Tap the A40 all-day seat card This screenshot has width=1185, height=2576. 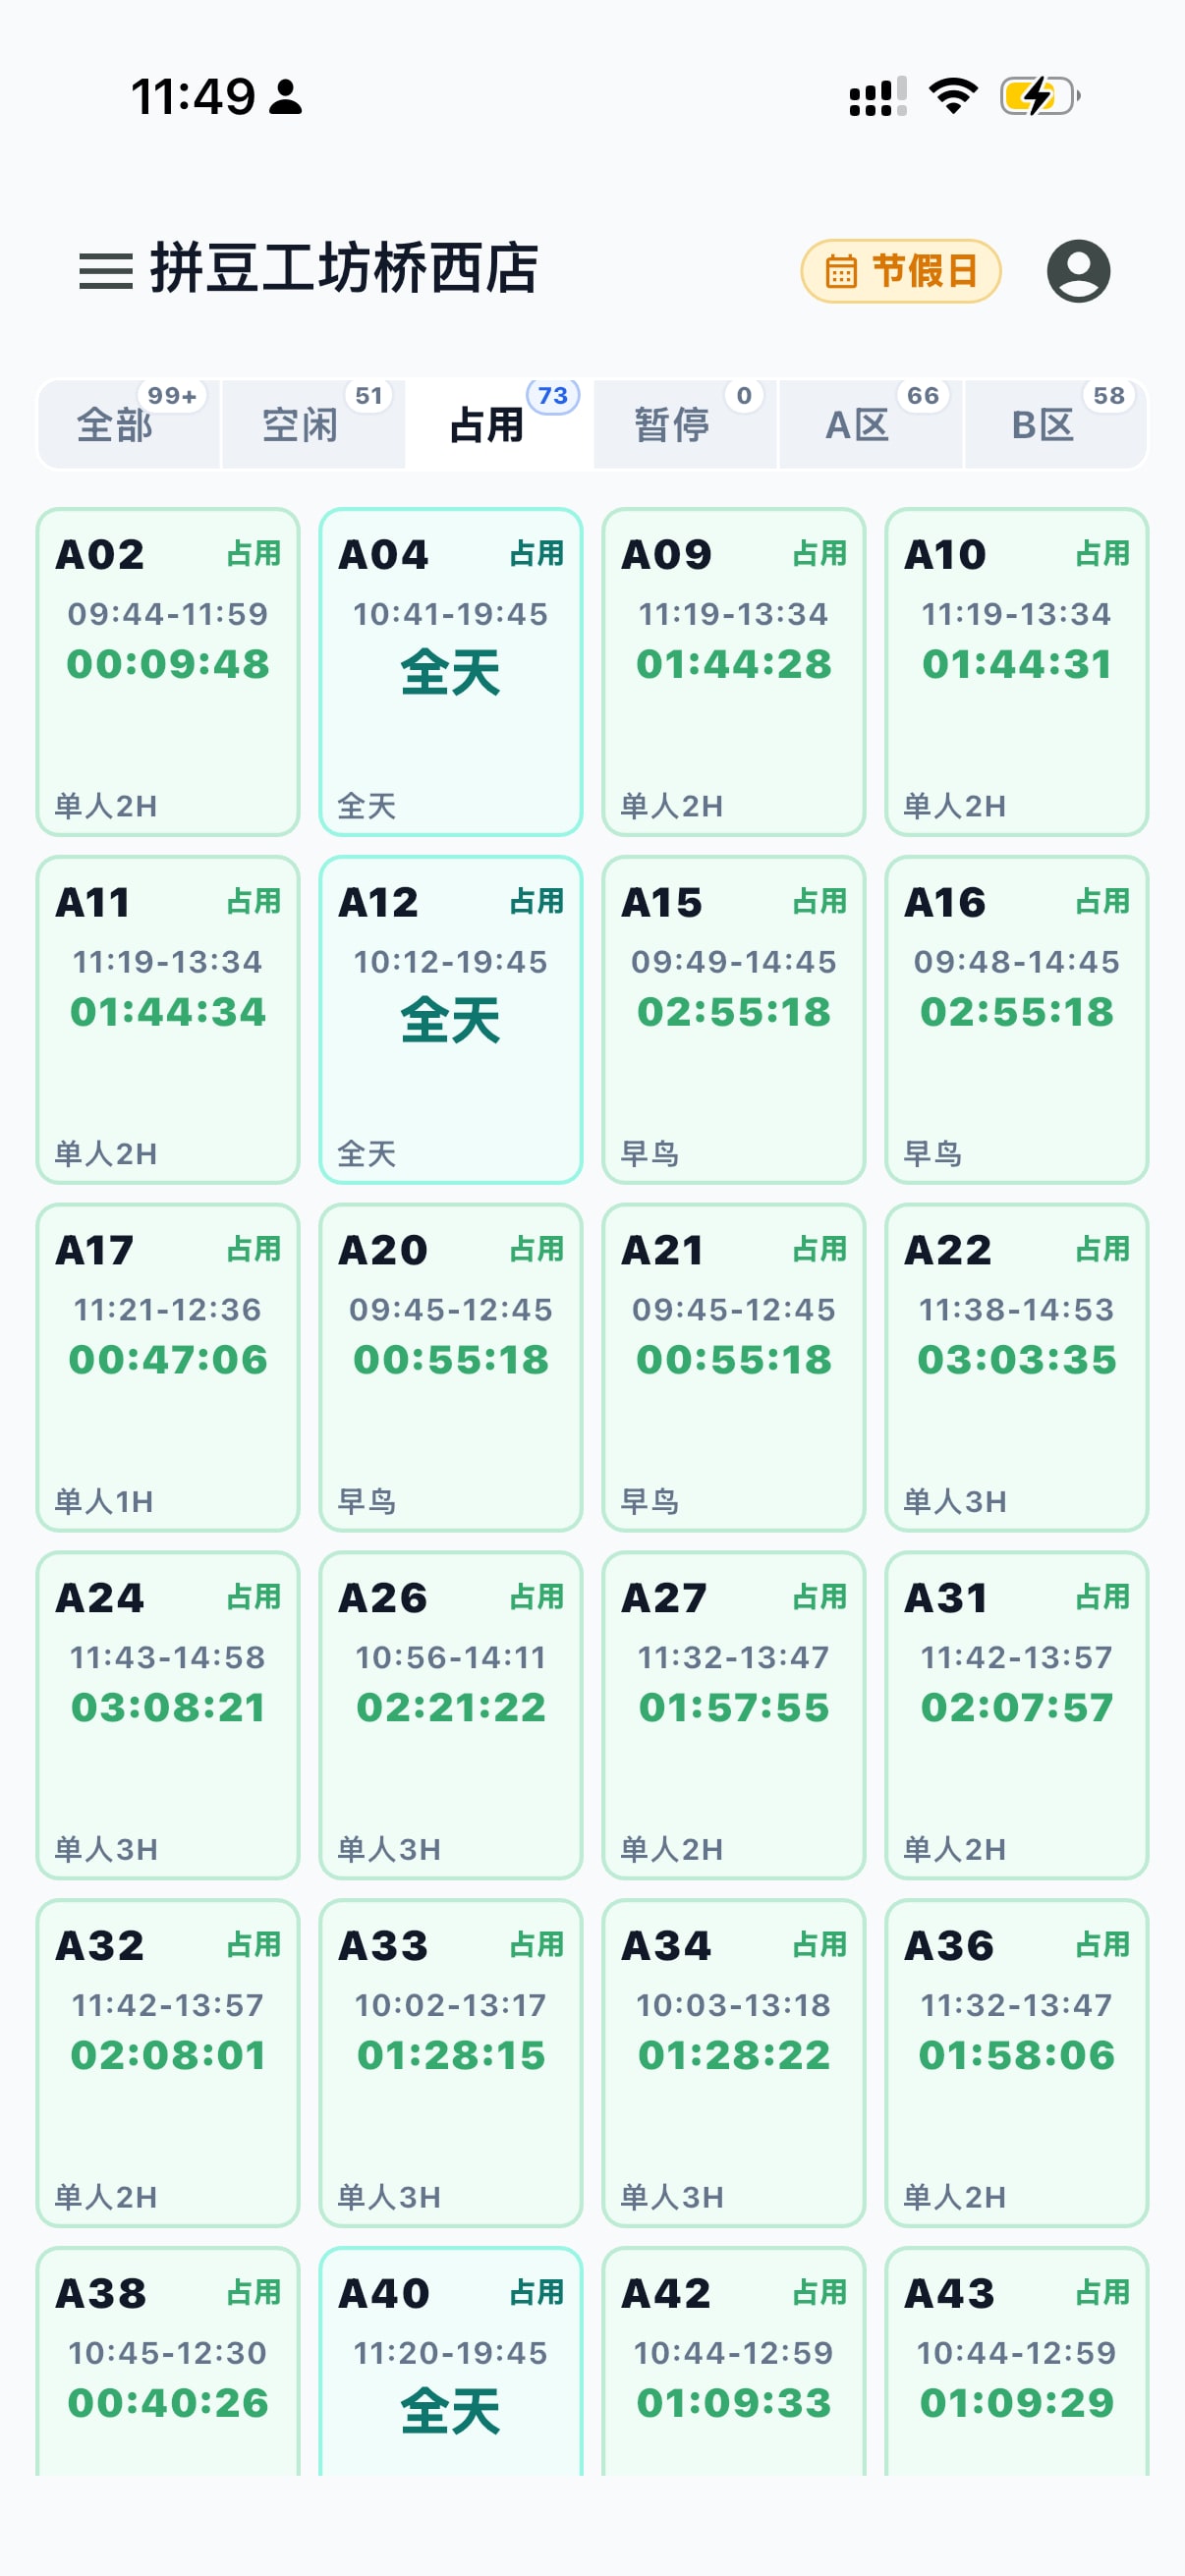pos(451,2362)
